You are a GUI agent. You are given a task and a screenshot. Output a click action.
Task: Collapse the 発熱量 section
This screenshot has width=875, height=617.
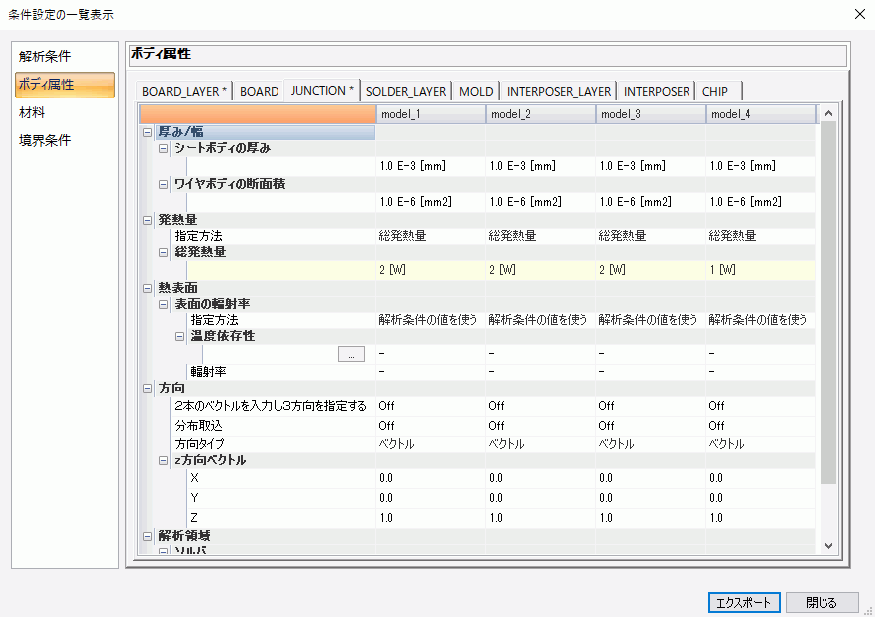point(148,218)
